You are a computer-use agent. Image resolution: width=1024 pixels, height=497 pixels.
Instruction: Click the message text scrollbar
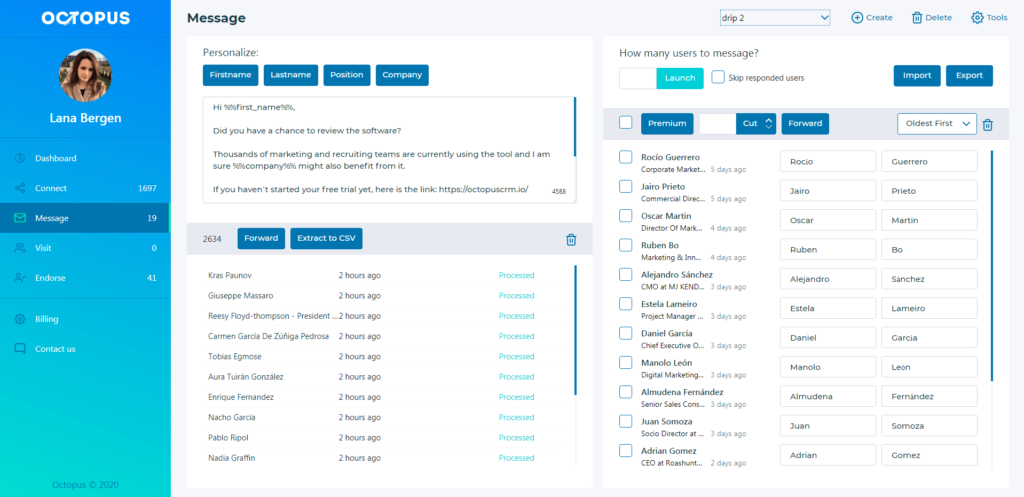tap(575, 127)
